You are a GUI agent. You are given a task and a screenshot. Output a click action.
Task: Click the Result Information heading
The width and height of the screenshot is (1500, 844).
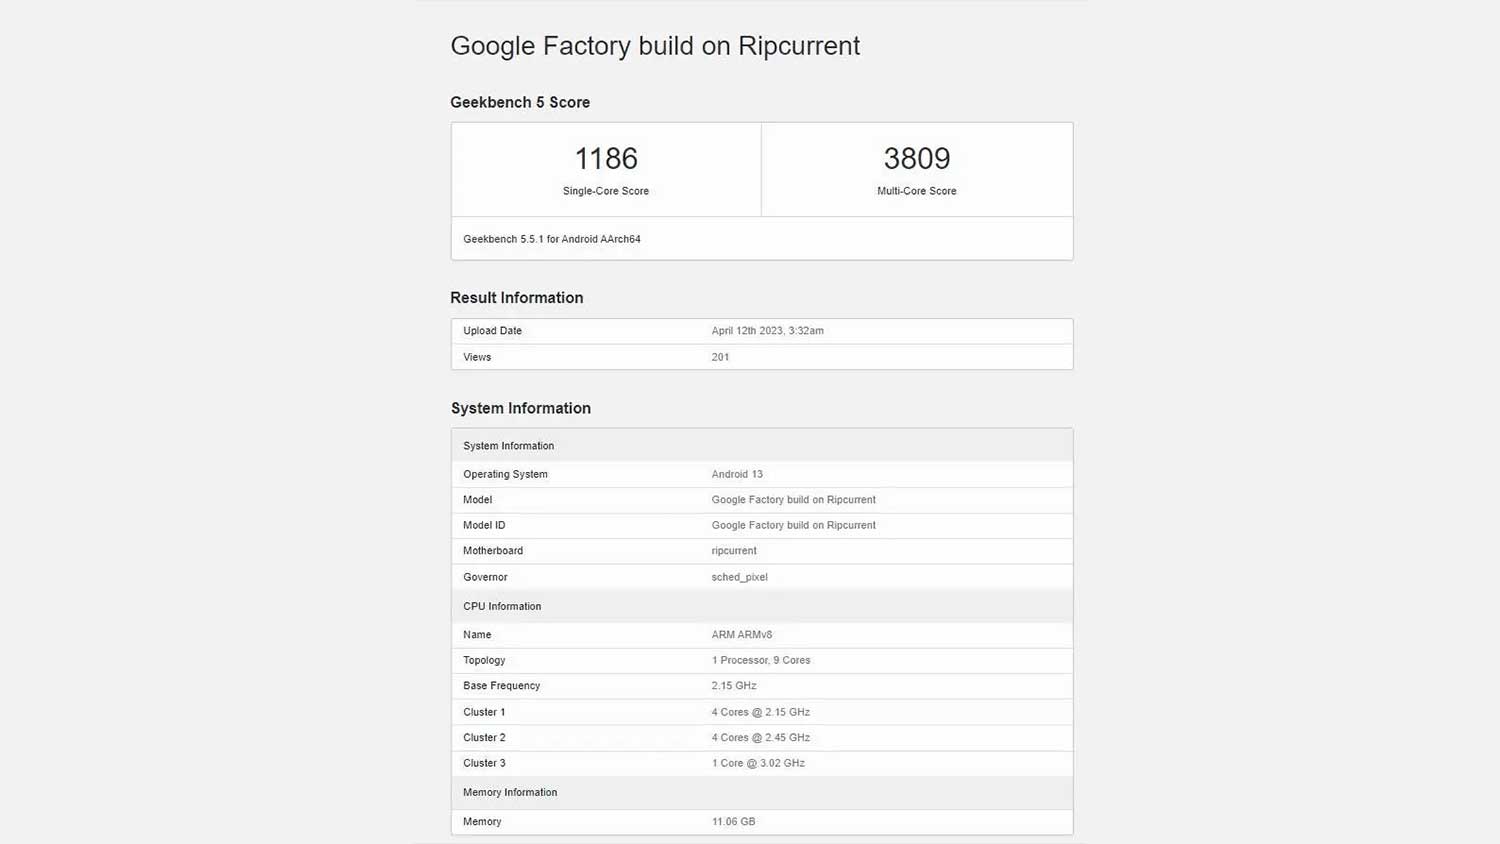click(x=517, y=298)
